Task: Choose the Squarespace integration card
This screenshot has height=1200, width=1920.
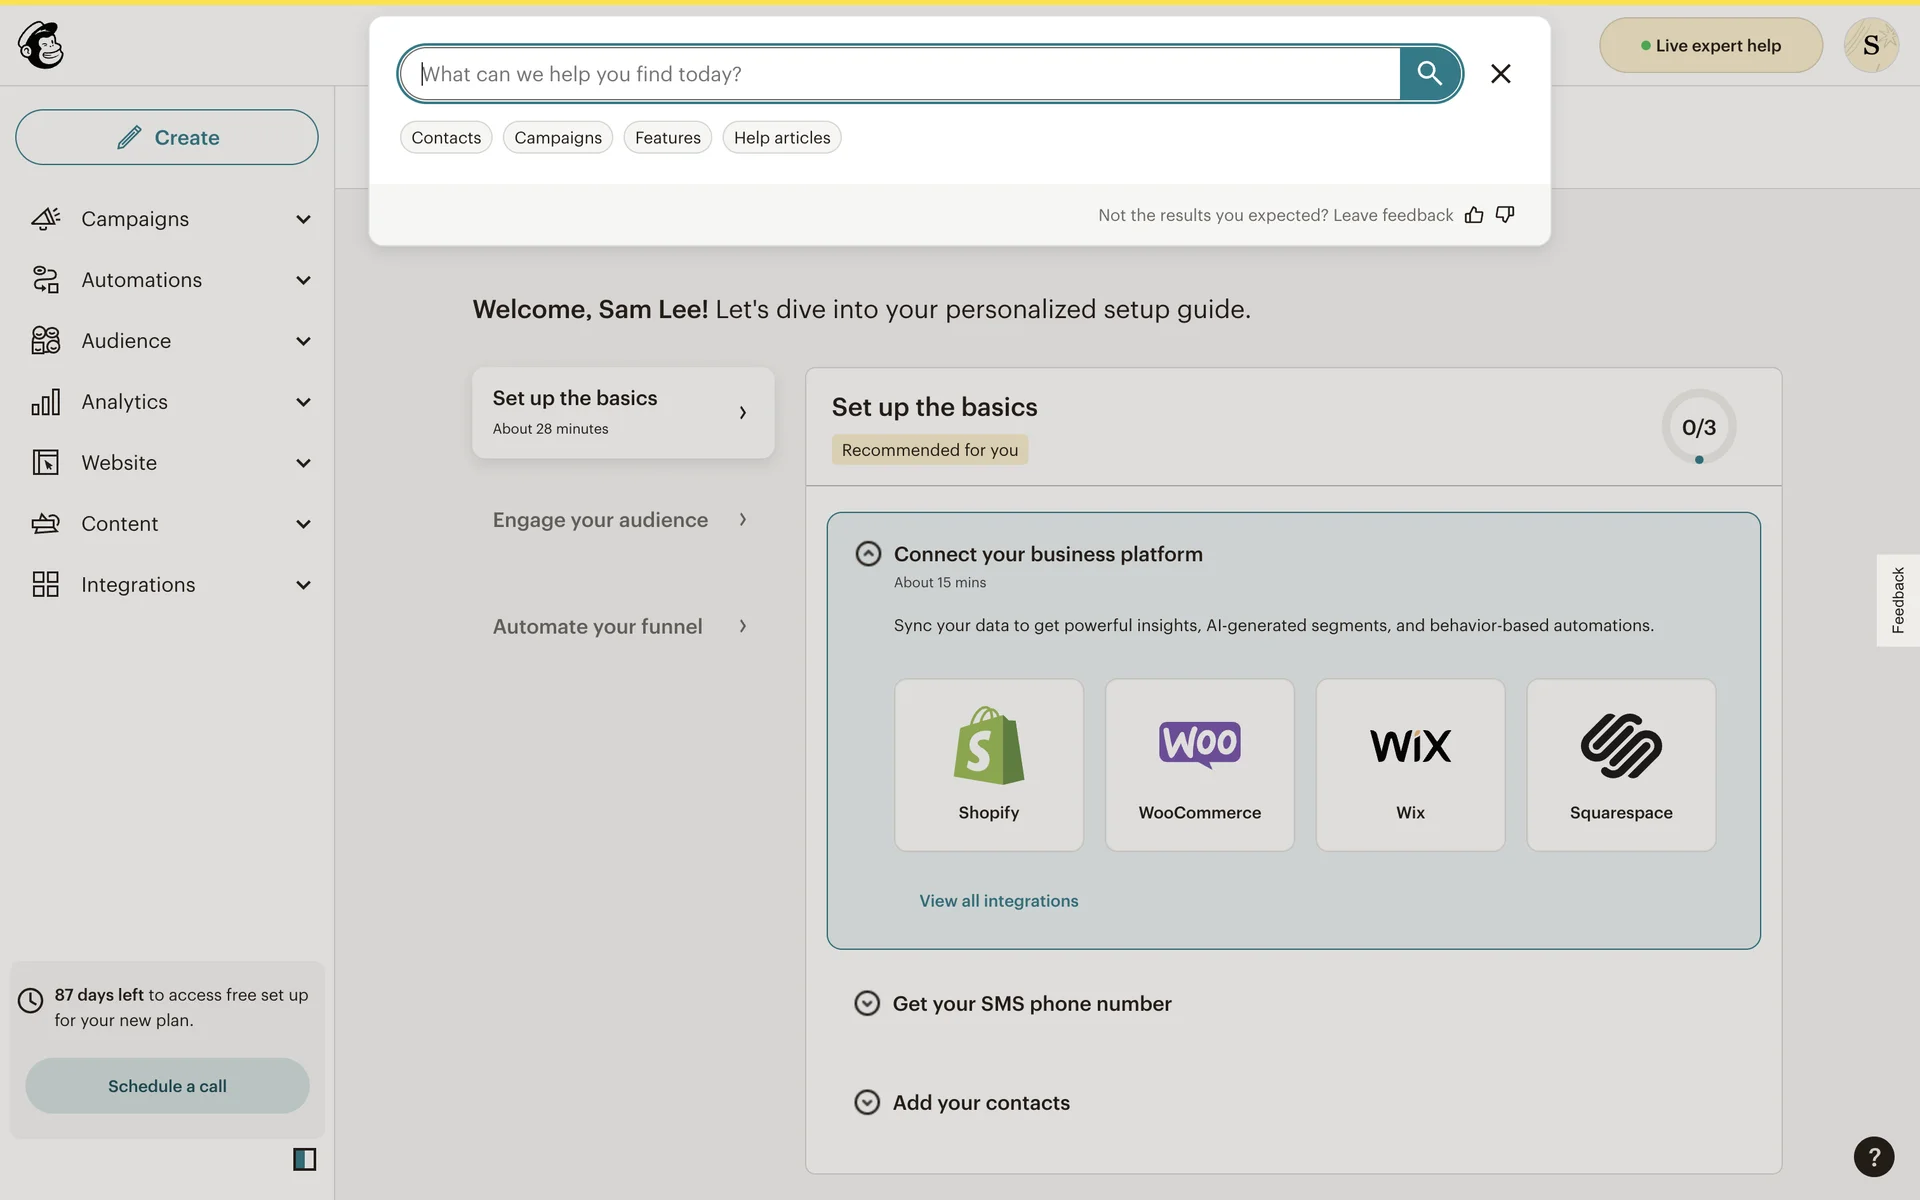Action: click(x=1620, y=765)
